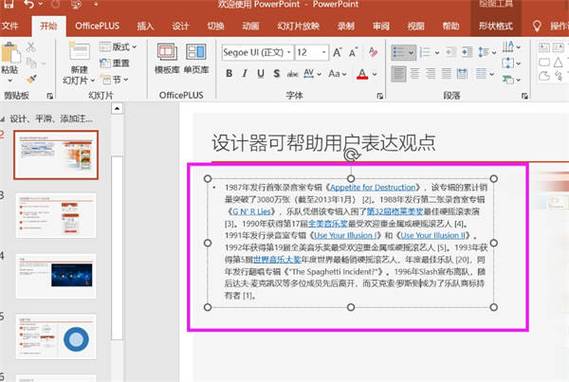Increase font size with larger A icon
Viewport: 569px width, 382px height.
[337, 53]
